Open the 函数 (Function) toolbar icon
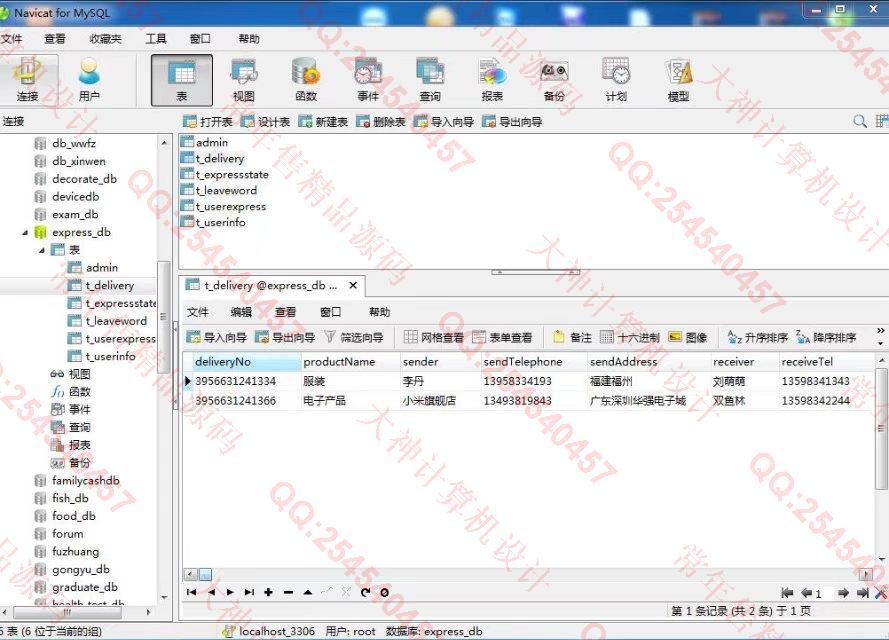889x640 pixels. pos(306,80)
